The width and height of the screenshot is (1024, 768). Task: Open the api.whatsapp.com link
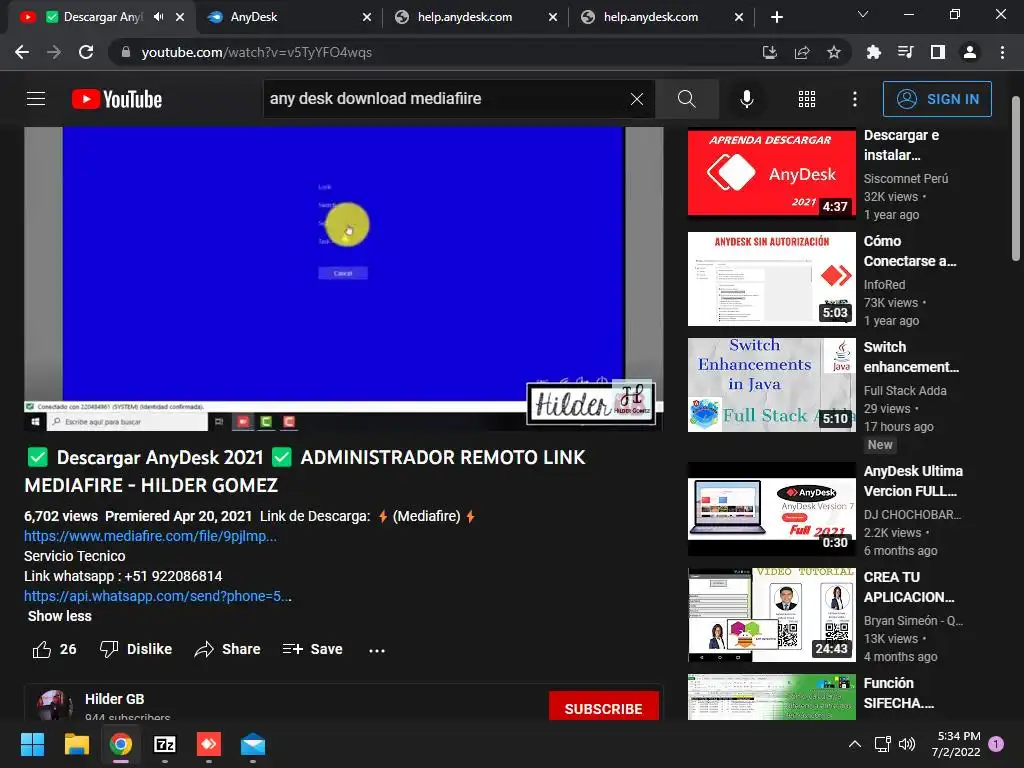click(x=157, y=596)
